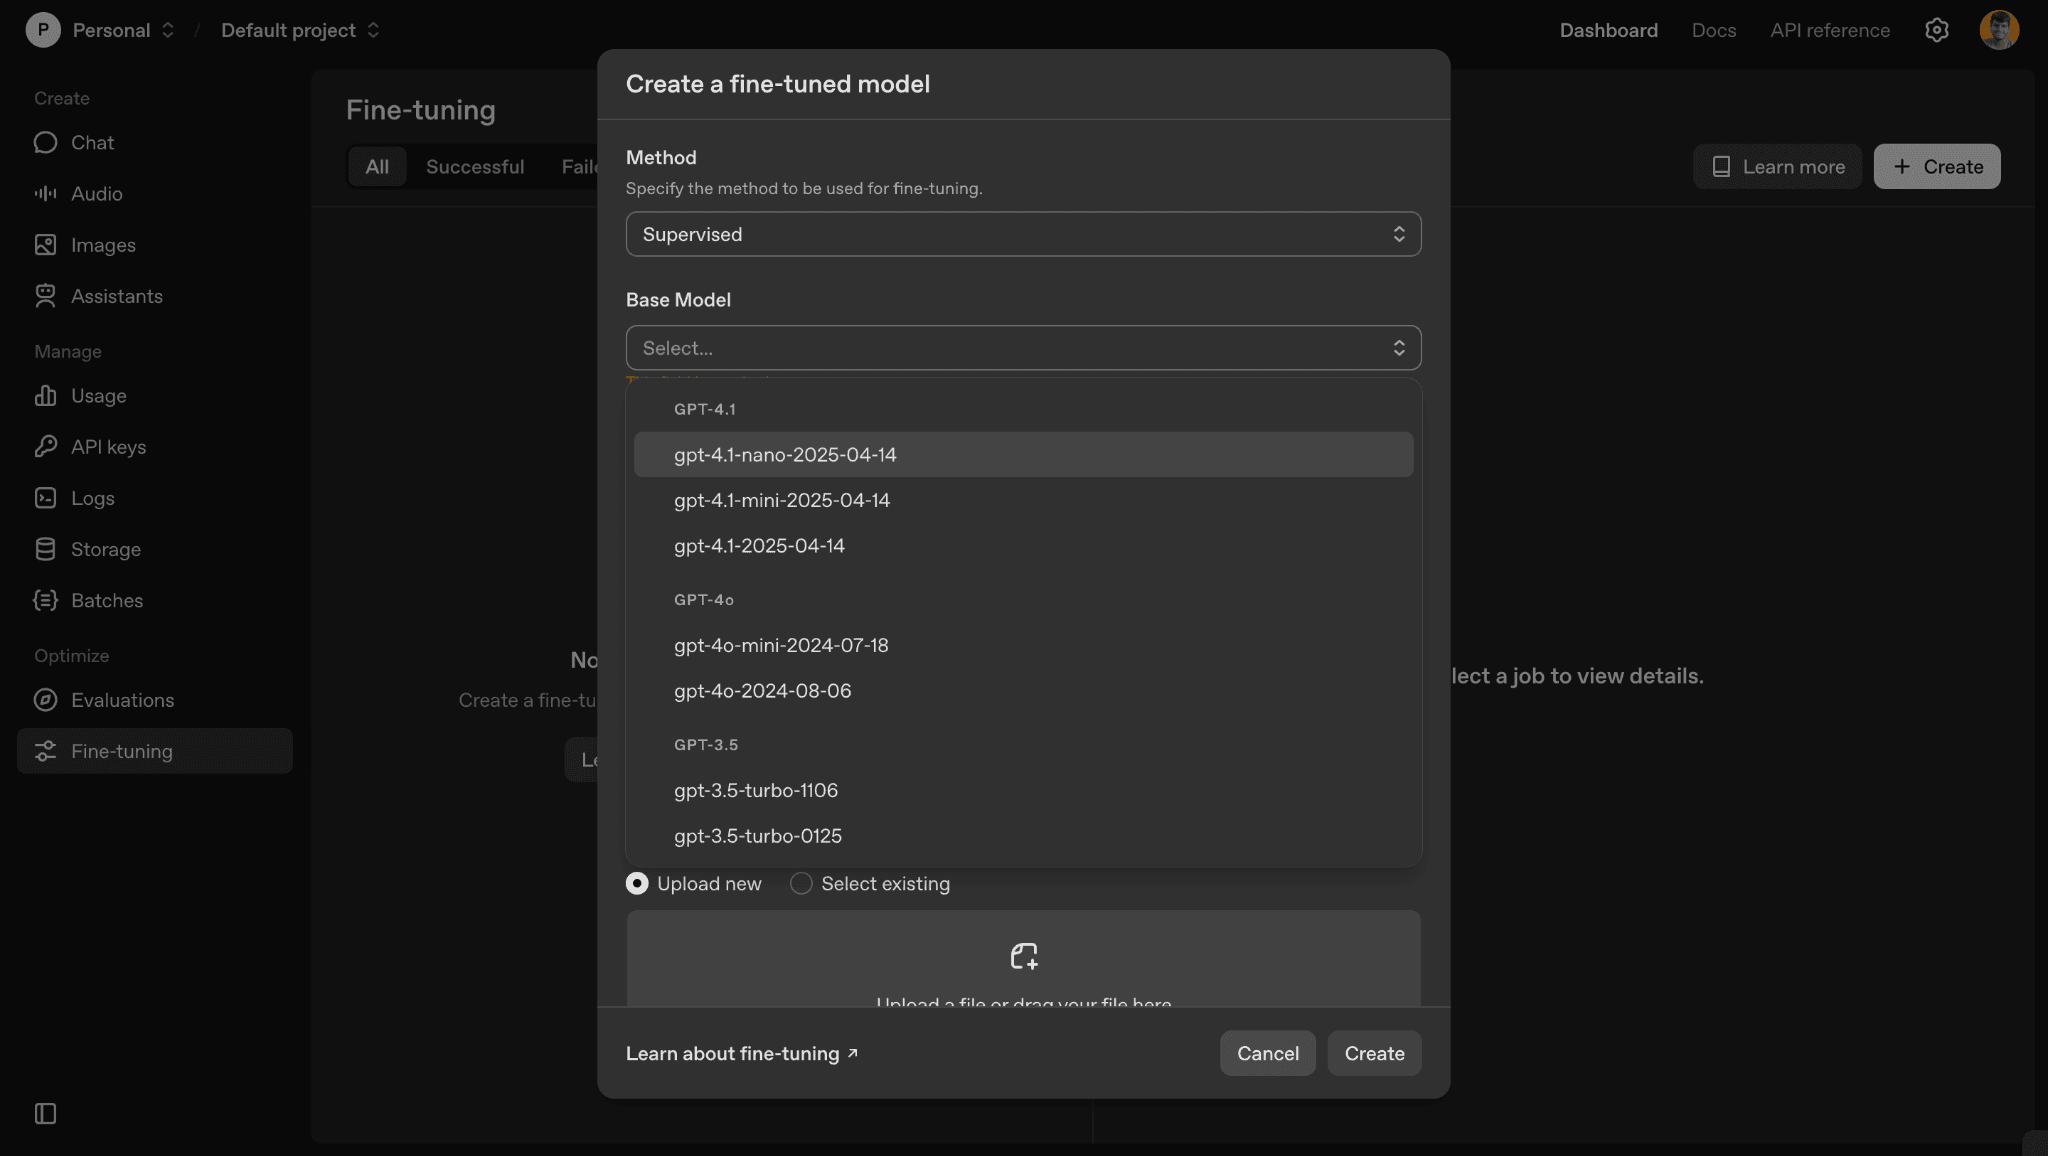Select Fine-tuning sidebar item
2048x1156 pixels.
154,751
